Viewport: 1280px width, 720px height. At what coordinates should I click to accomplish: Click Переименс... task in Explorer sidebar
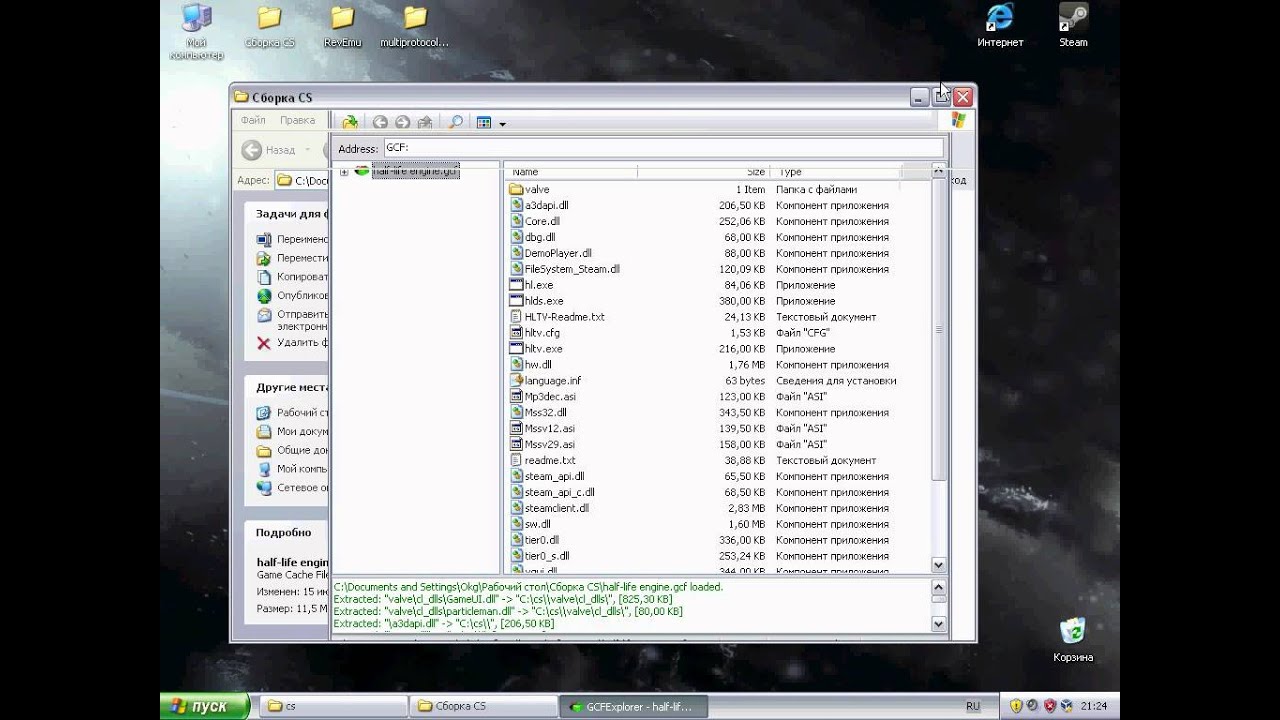click(293, 239)
